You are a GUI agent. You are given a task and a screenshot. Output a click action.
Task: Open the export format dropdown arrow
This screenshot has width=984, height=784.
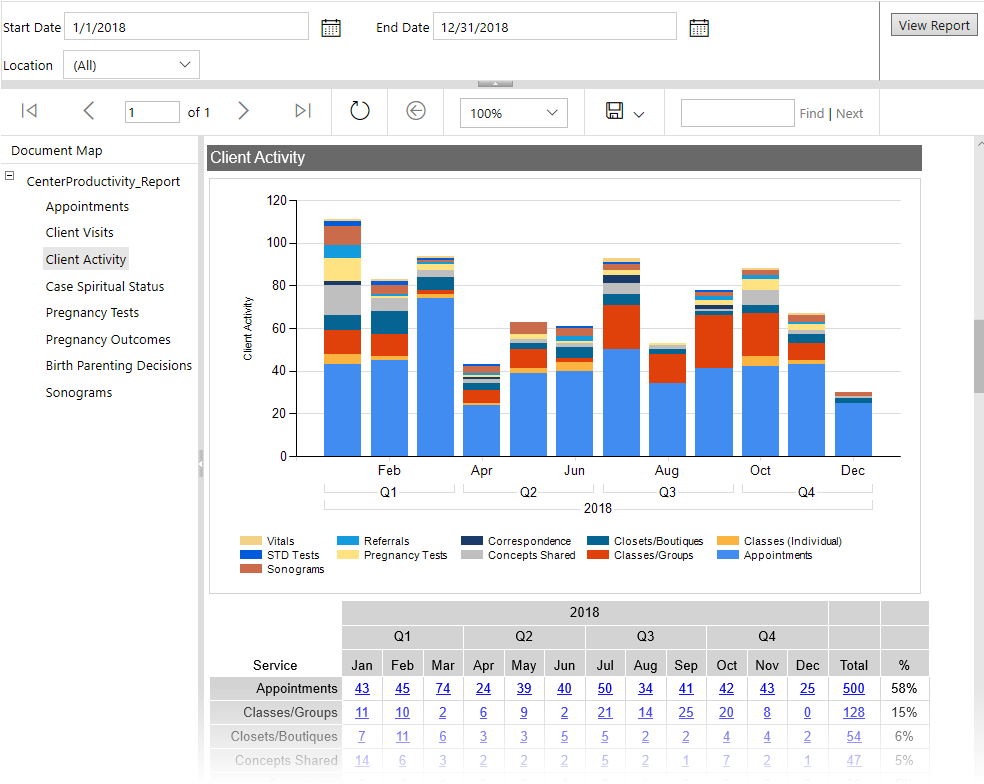[x=639, y=114]
